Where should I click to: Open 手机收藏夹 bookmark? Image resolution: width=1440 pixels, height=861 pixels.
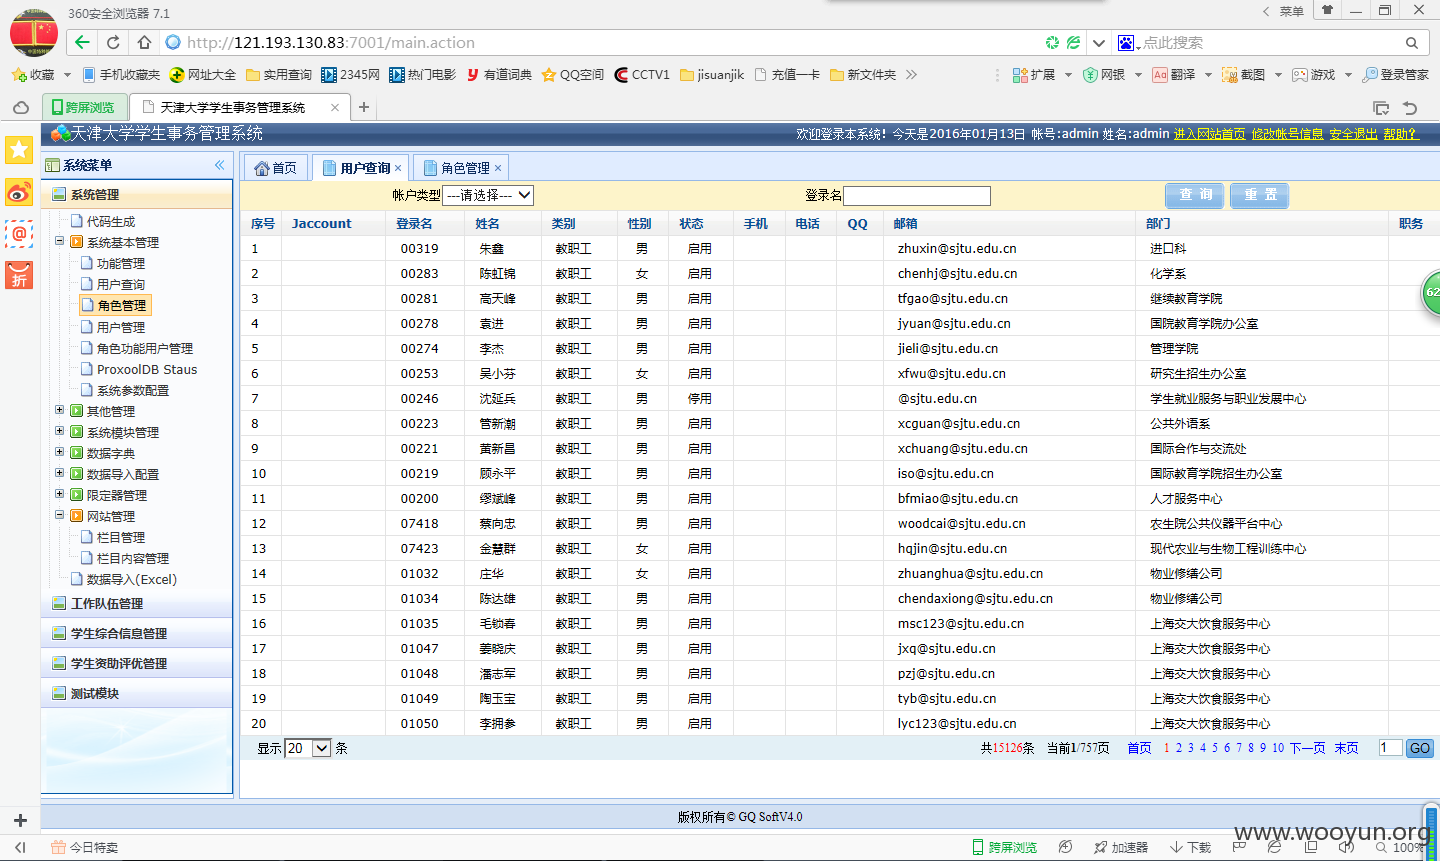coord(121,75)
